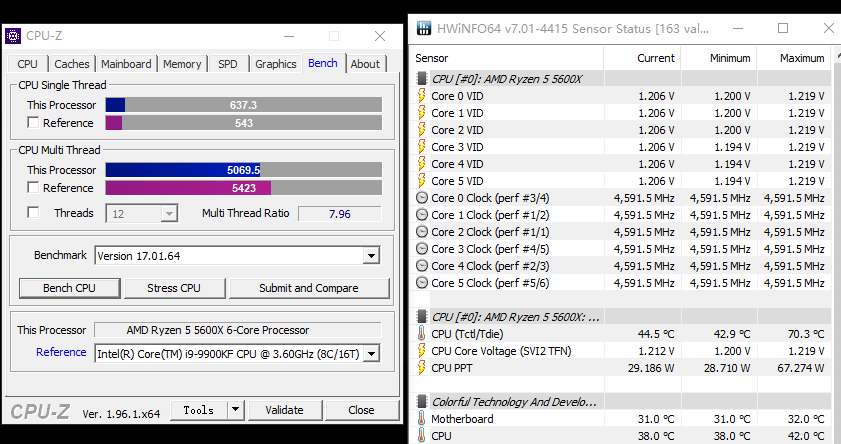This screenshot has height=444, width=841.
Task: Click the lightning icon beside Core 4 VID
Action: 422,164
